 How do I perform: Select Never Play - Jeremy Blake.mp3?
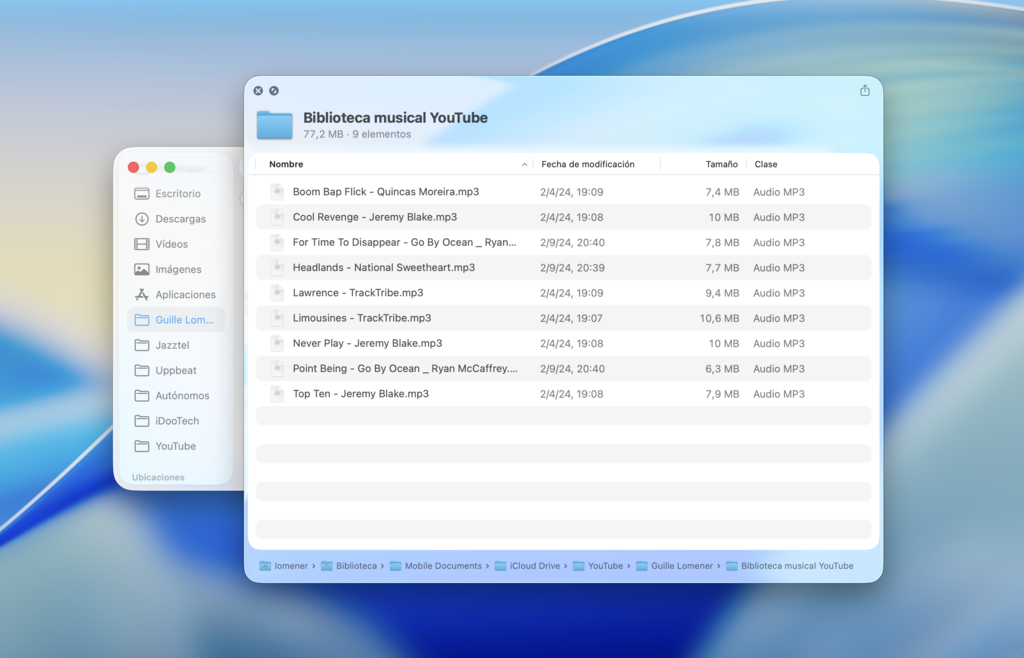tap(368, 343)
